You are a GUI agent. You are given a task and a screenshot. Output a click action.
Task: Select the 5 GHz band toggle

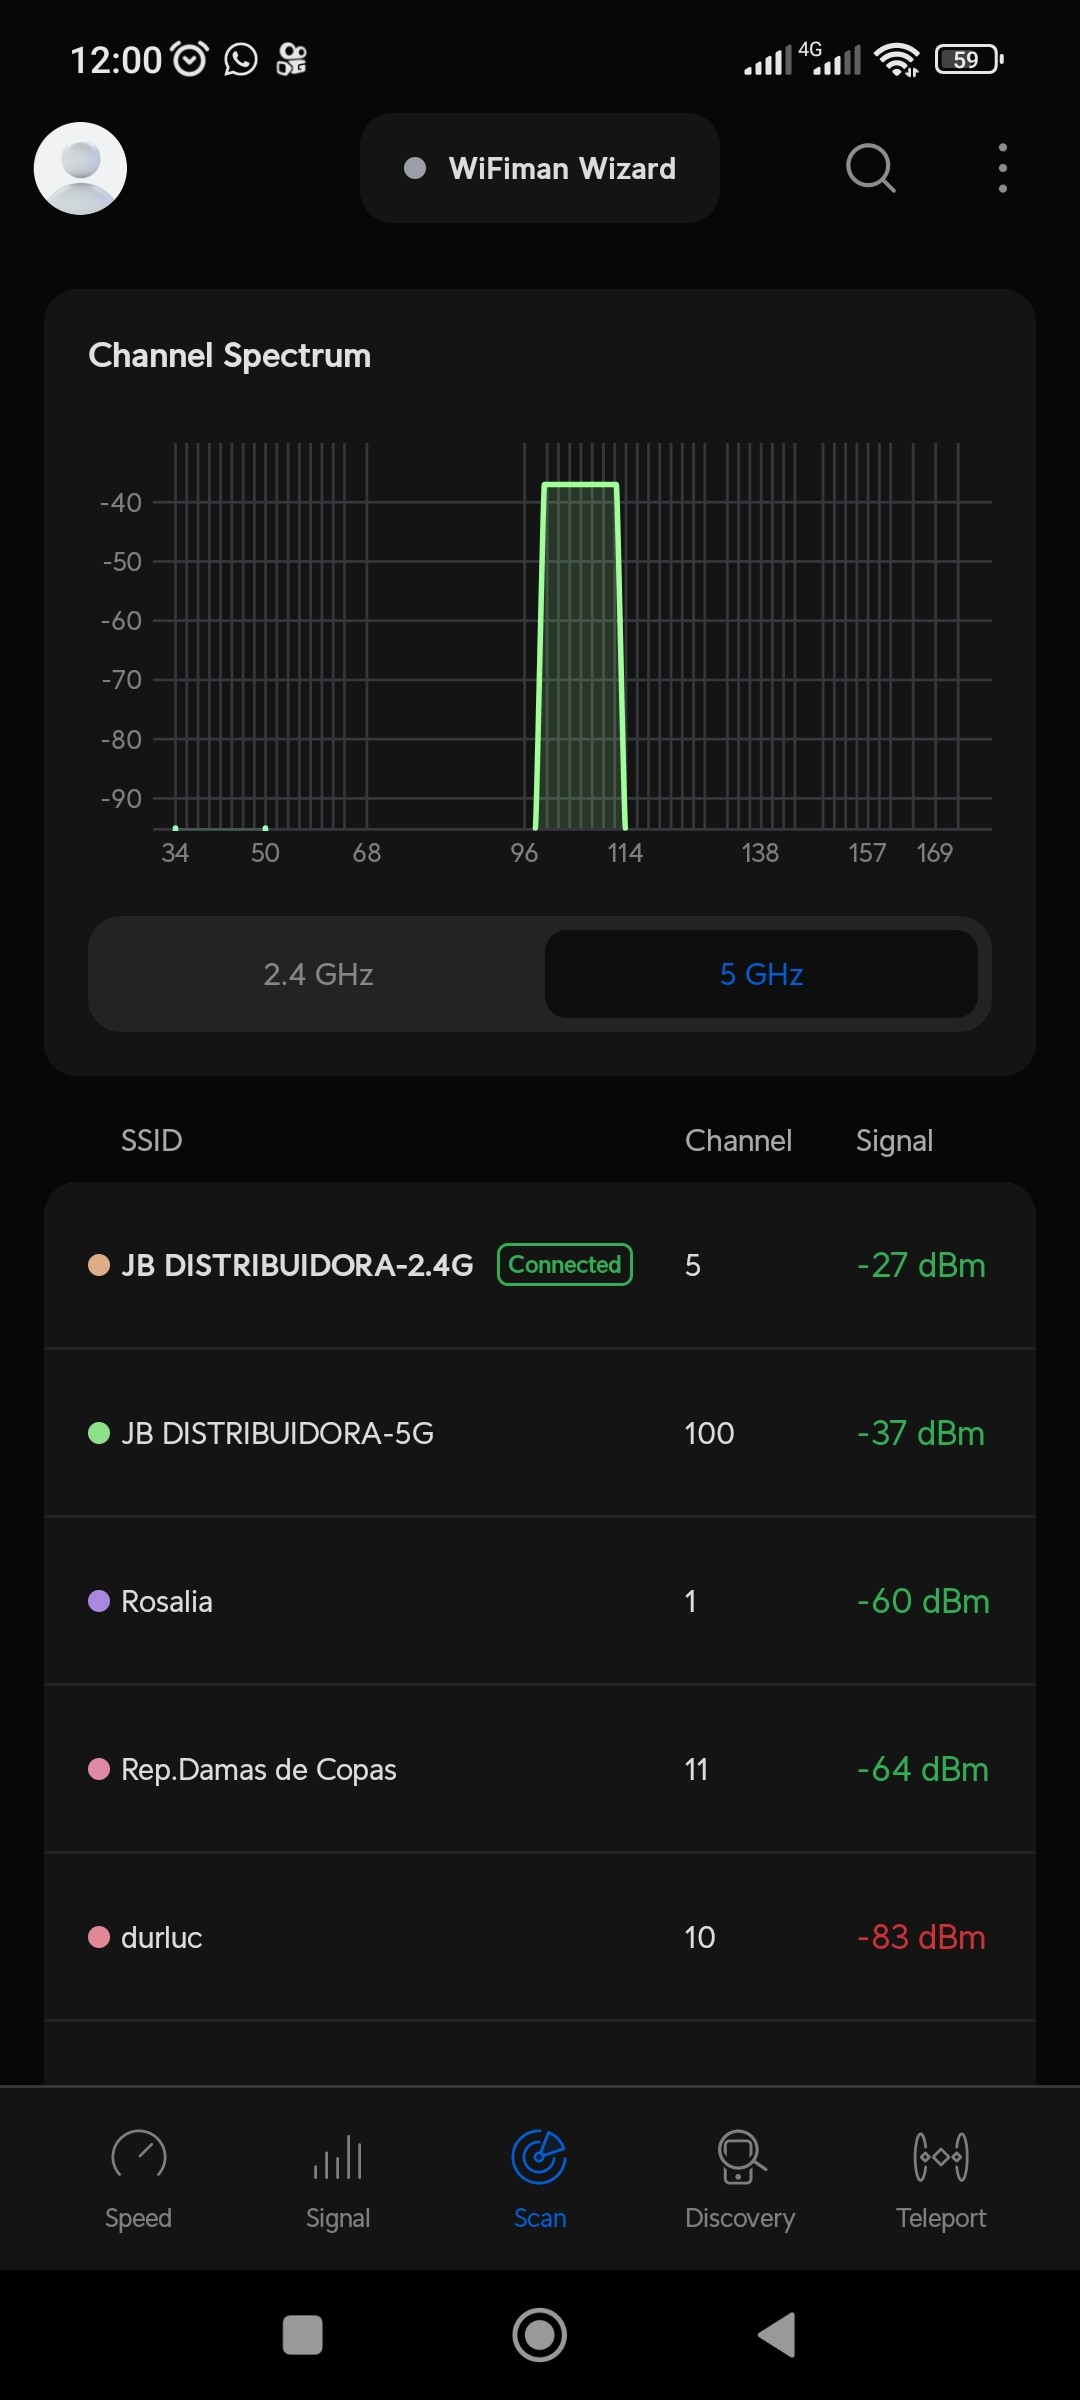761,974
